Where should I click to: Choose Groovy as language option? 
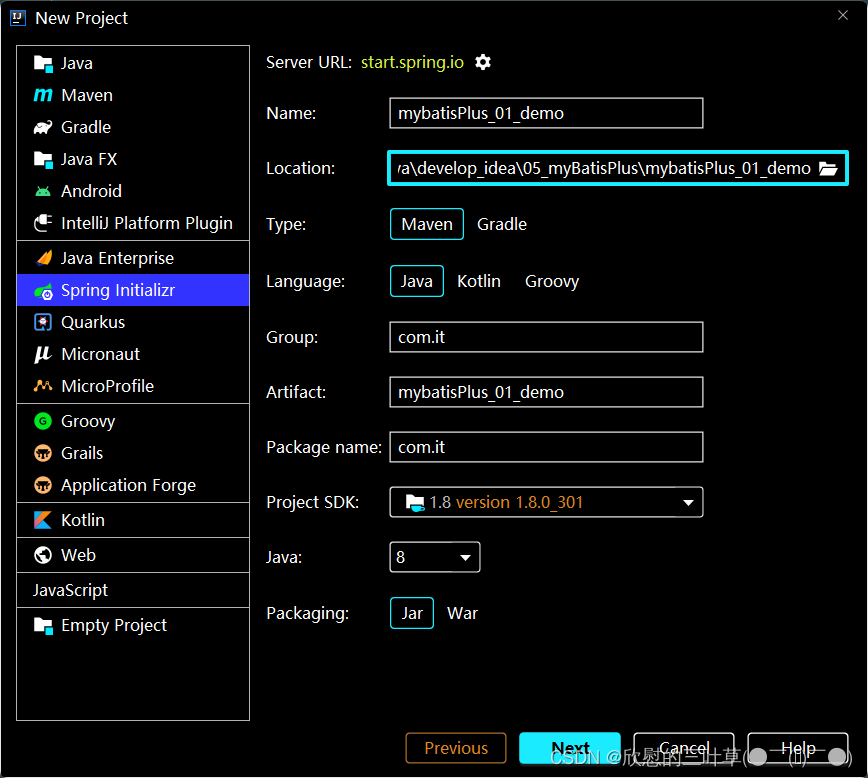[552, 281]
